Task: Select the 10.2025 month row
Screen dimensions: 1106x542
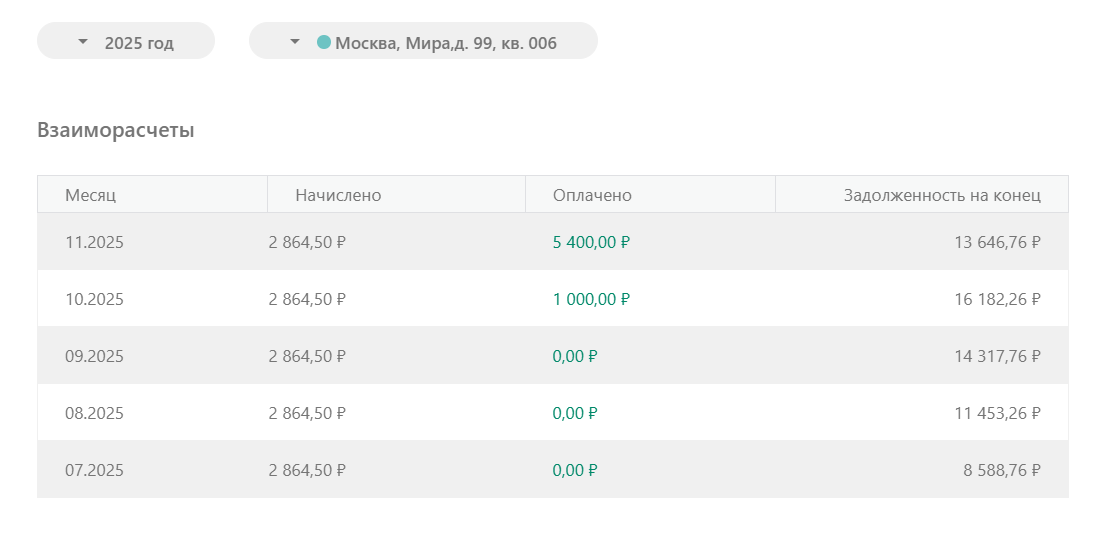Action: click(95, 299)
